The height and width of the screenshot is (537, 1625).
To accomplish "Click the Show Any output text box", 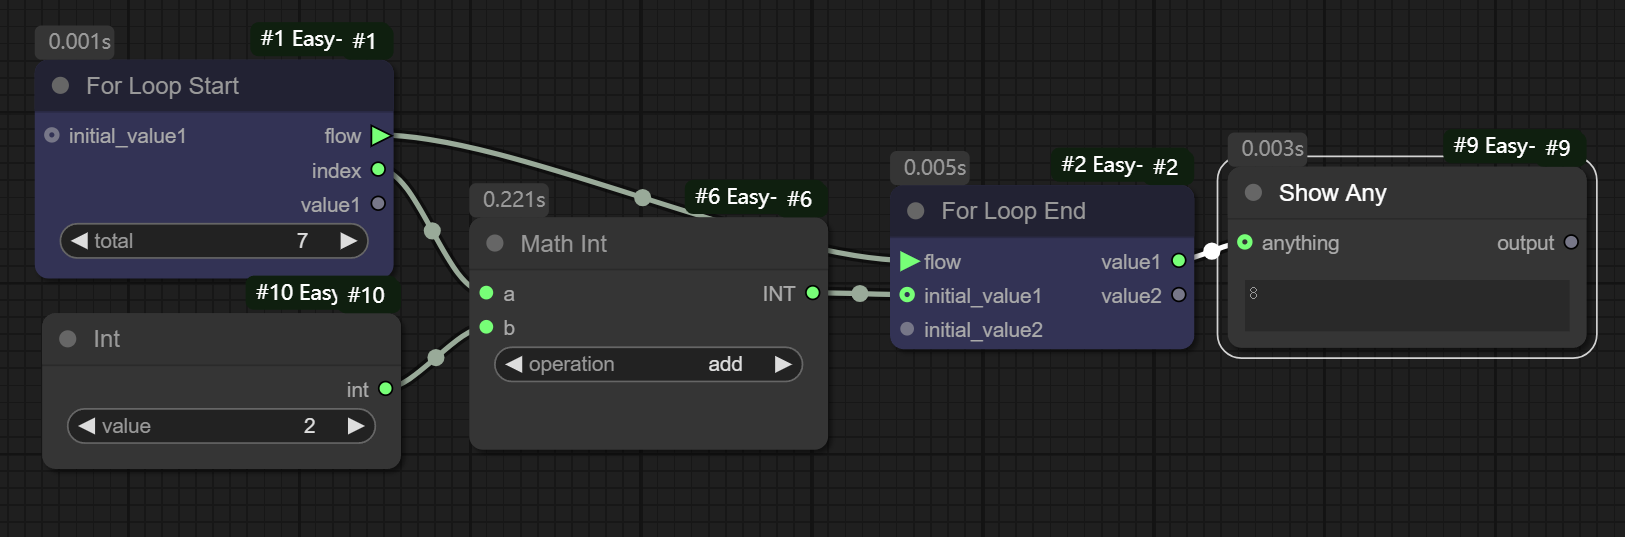I will pyautogui.click(x=1406, y=305).
